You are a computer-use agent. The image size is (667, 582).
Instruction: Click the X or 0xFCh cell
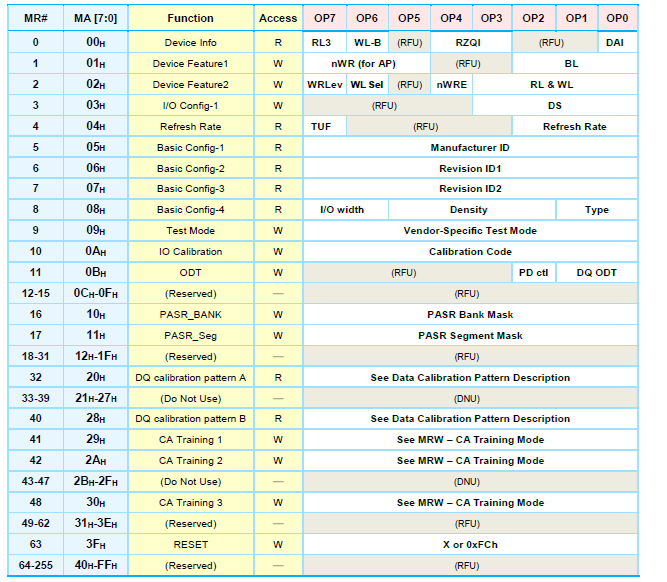(x=470, y=544)
